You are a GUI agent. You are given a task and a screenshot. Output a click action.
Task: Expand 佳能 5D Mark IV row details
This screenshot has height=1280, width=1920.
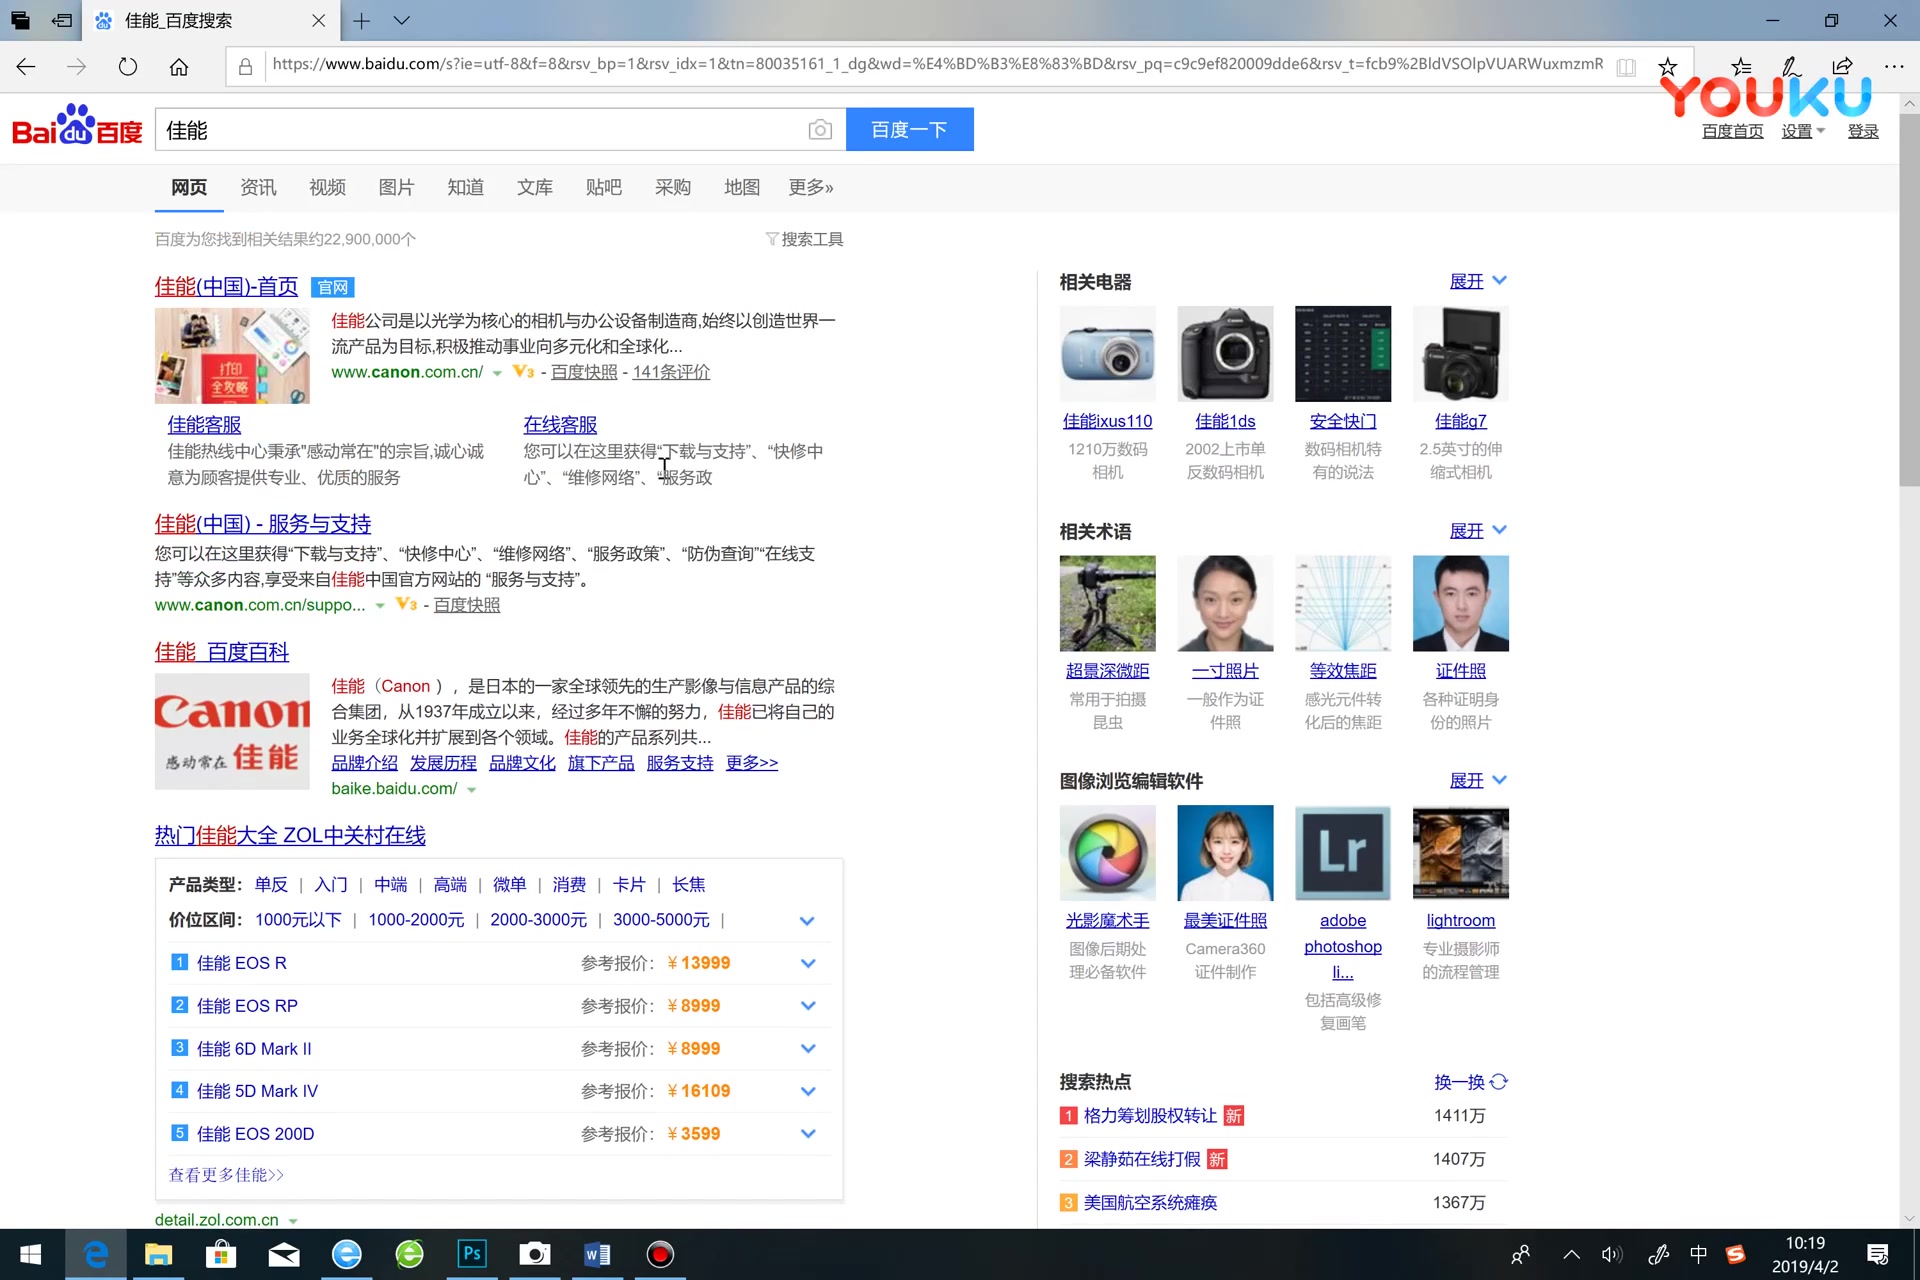808,1091
